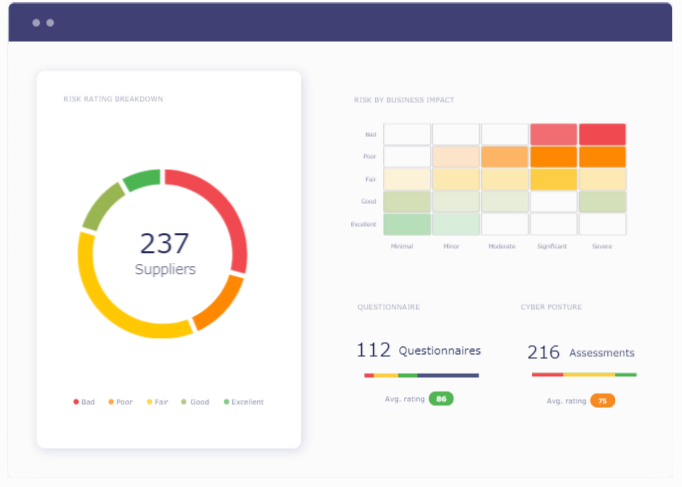The width and height of the screenshot is (682, 487).
Task: Select the heatmap cell for Poor and Moderate
Action: click(x=505, y=157)
